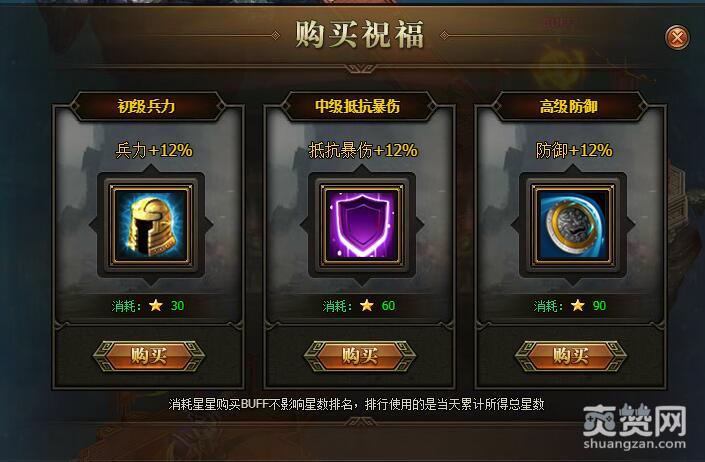Click the 抵抗暴伤+12% effect text
The height and width of the screenshot is (462, 705).
[x=363, y=150]
